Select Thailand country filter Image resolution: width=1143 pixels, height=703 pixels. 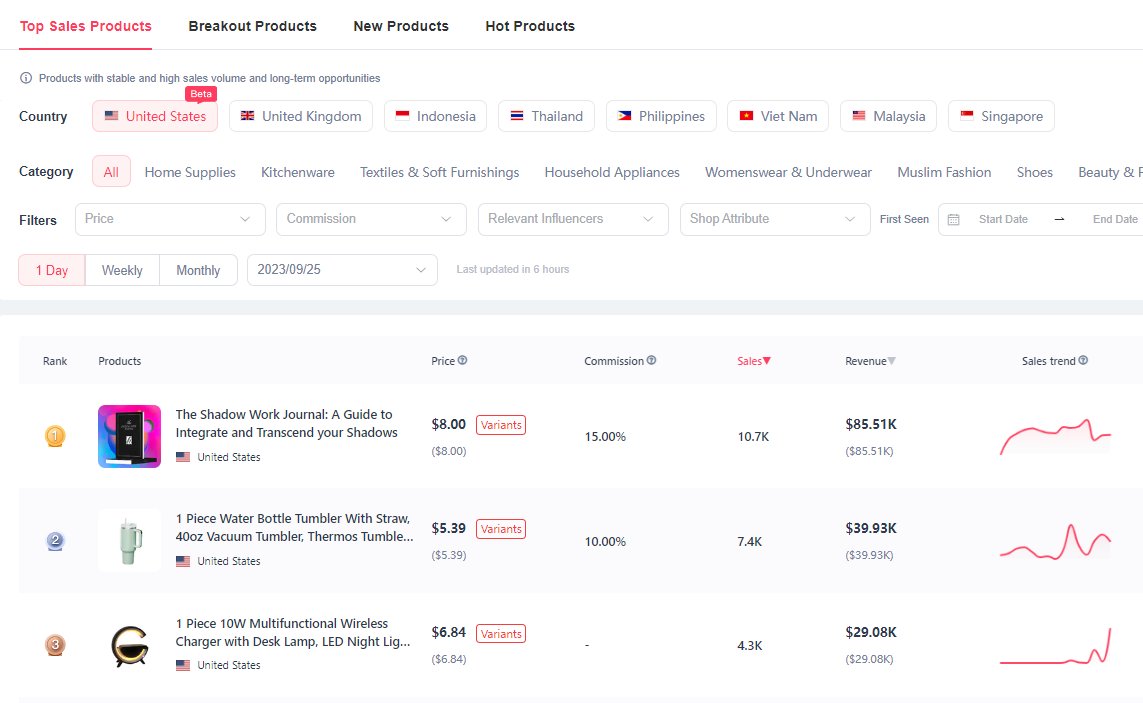point(547,116)
